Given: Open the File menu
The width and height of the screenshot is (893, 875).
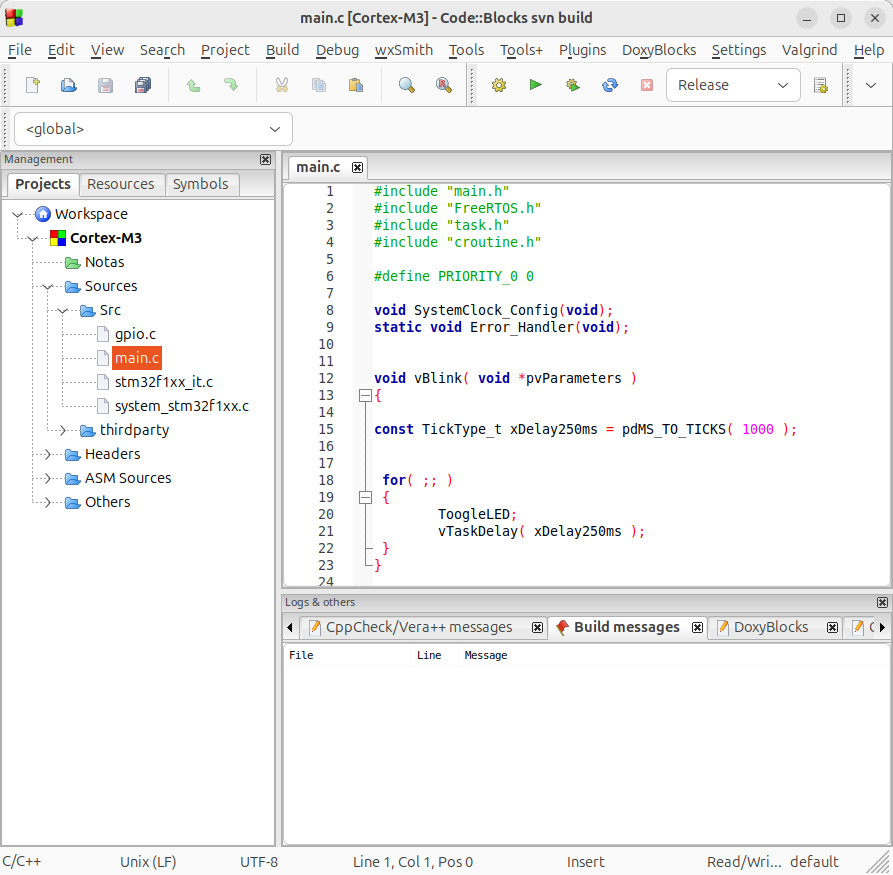Looking at the screenshot, I should coord(19,50).
